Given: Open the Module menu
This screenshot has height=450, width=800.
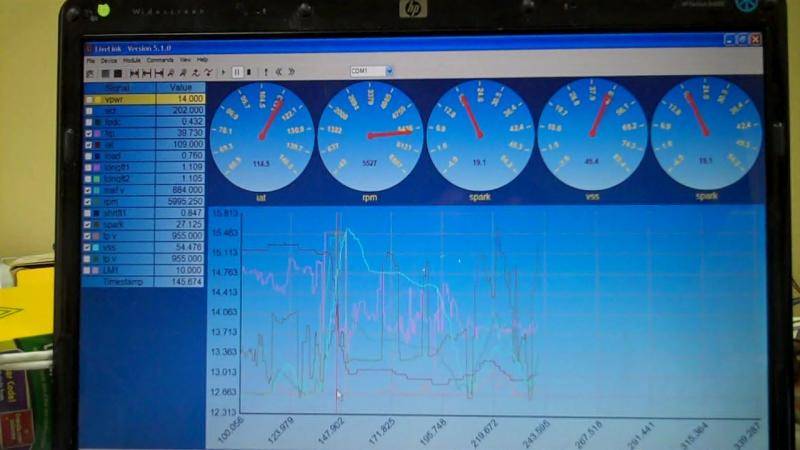Looking at the screenshot, I should 132,60.
